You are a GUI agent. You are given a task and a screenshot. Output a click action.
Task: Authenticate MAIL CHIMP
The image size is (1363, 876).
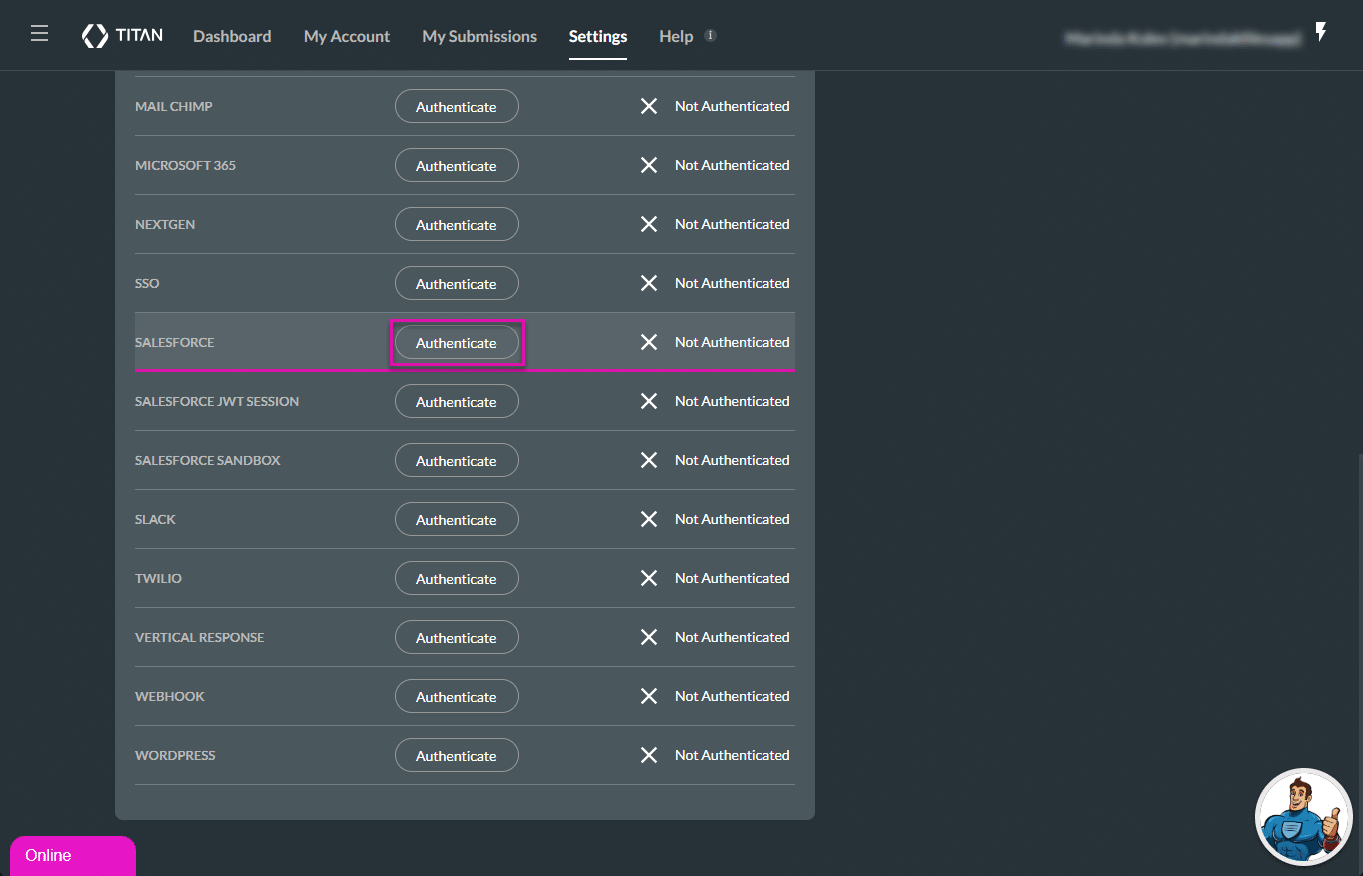click(456, 106)
